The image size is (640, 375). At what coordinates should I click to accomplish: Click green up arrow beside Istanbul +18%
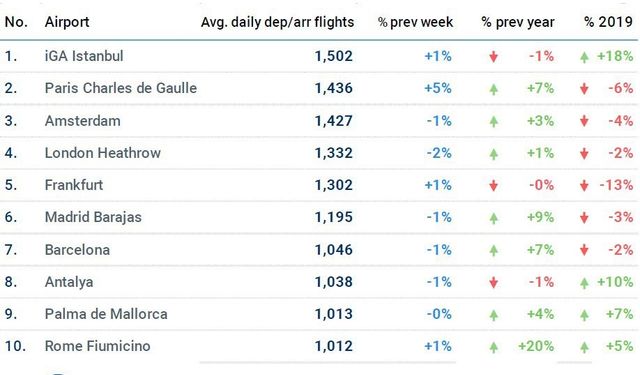[584, 57]
